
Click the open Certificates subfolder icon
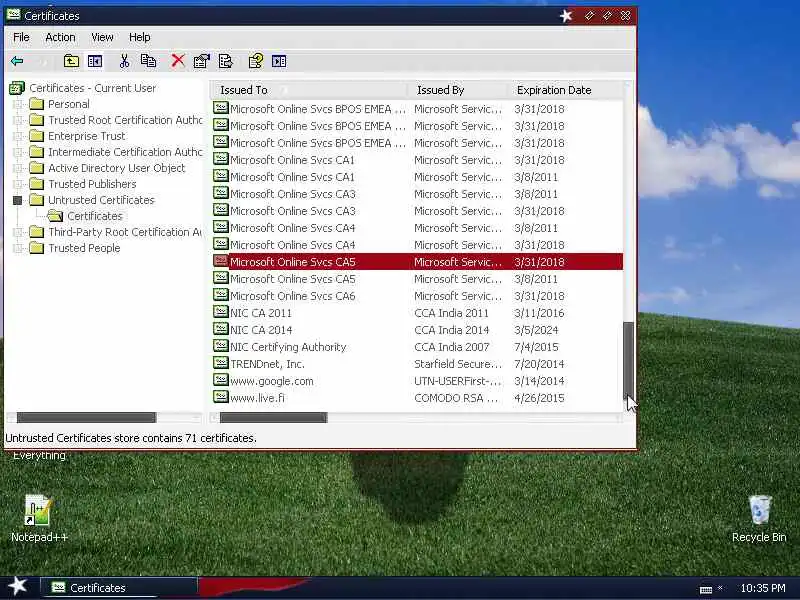[55, 216]
